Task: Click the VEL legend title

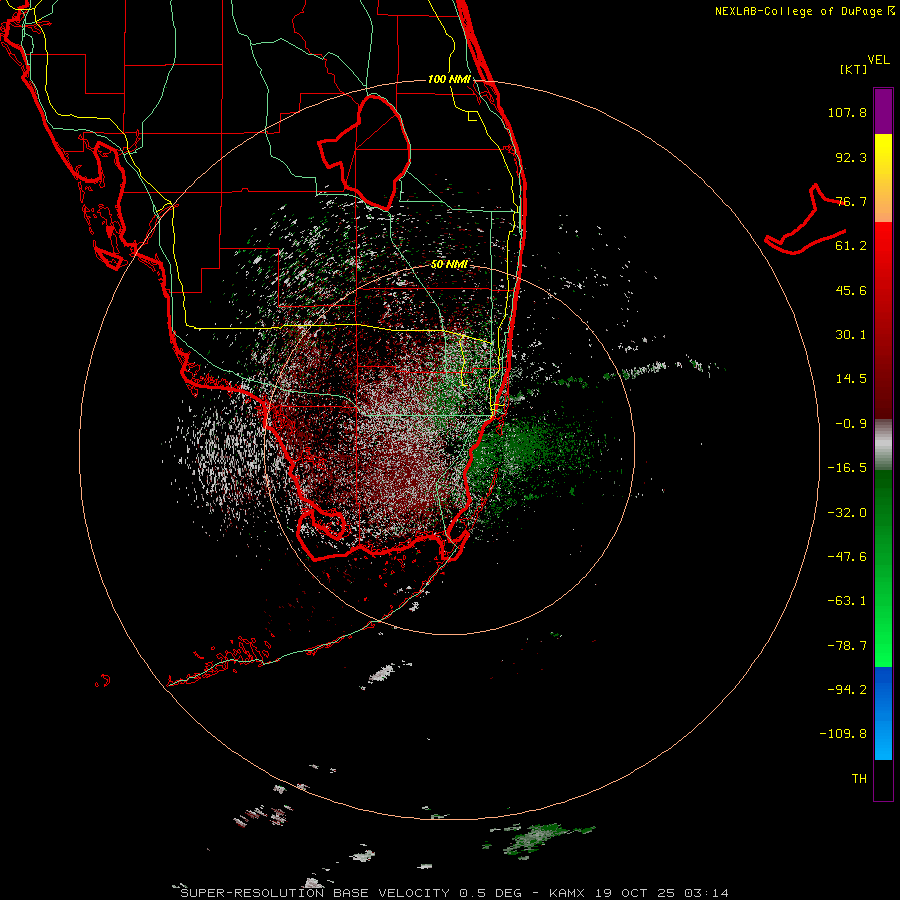Action: point(878,60)
